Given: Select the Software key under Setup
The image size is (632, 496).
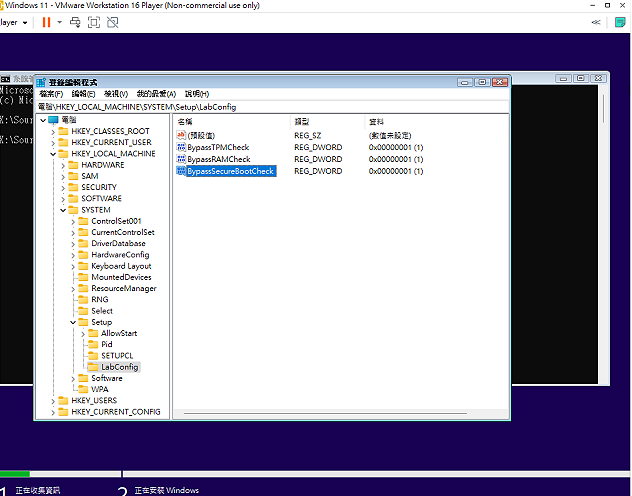Looking at the screenshot, I should point(106,378).
